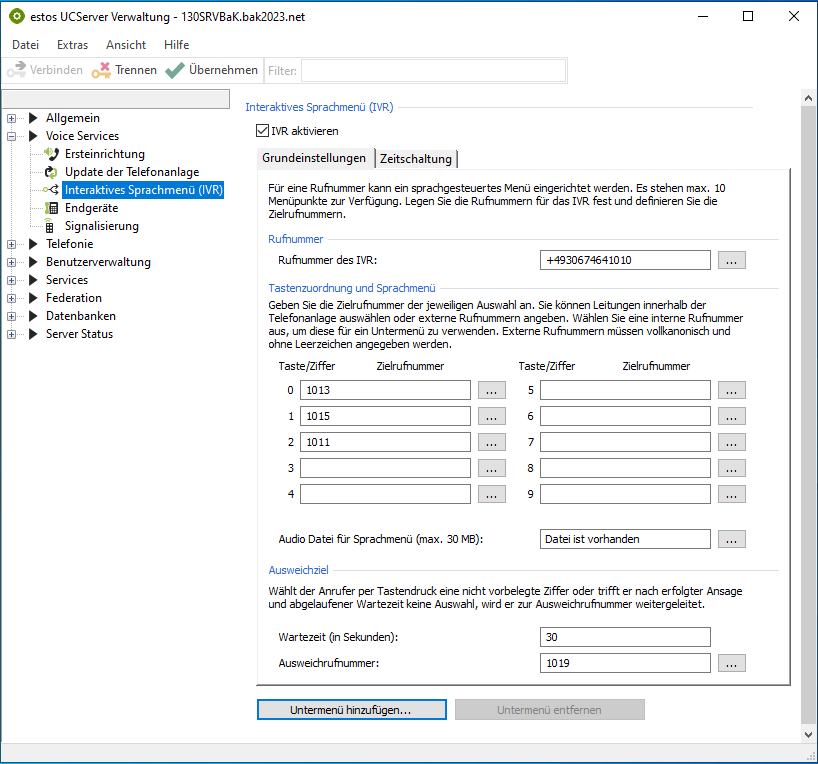Click Untermenü hinzufügen button

350,710
